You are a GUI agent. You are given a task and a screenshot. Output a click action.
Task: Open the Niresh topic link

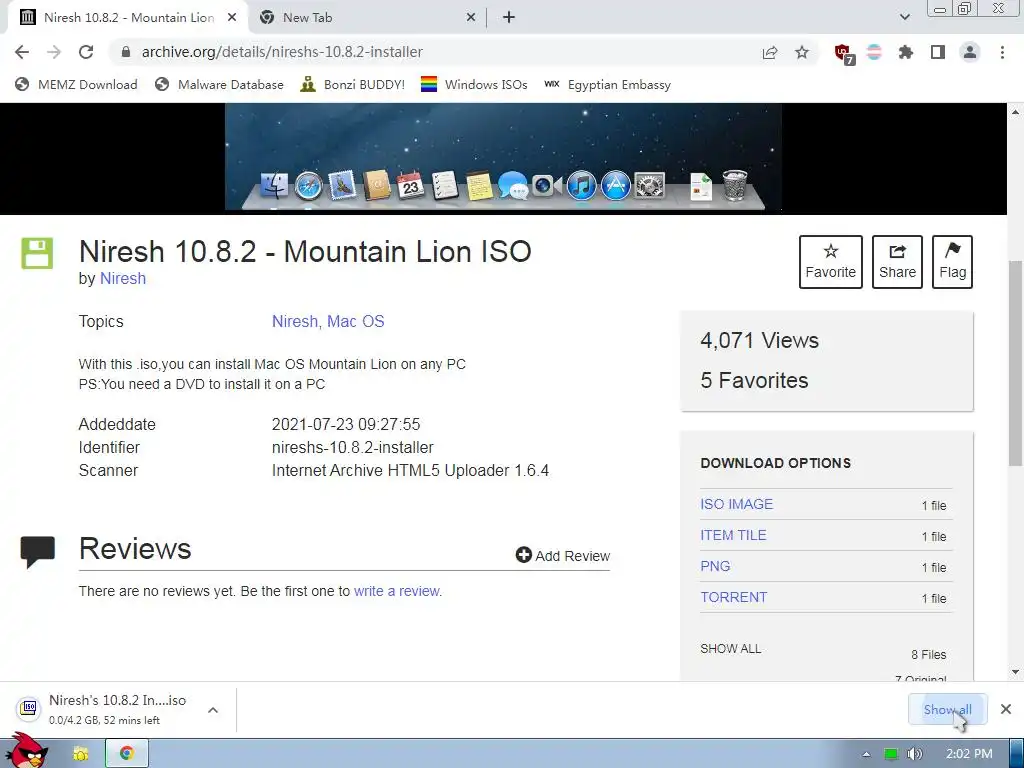295,321
